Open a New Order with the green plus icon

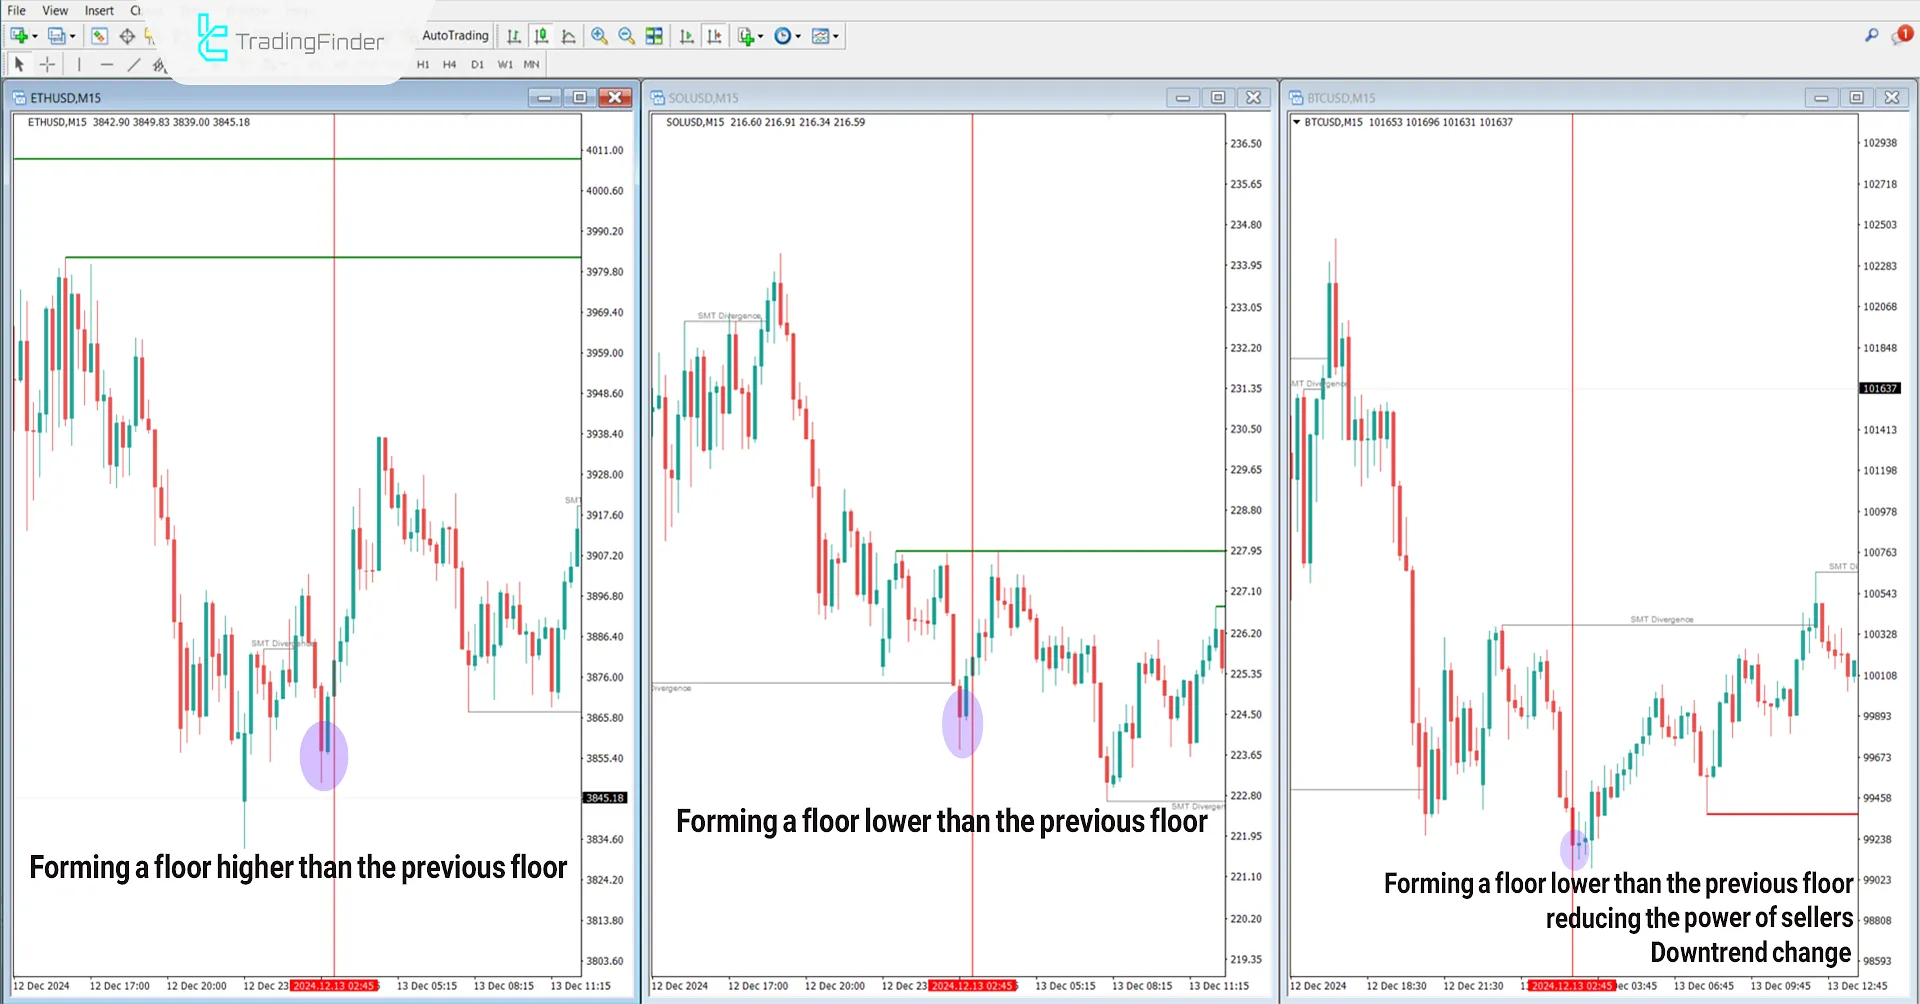coord(20,35)
